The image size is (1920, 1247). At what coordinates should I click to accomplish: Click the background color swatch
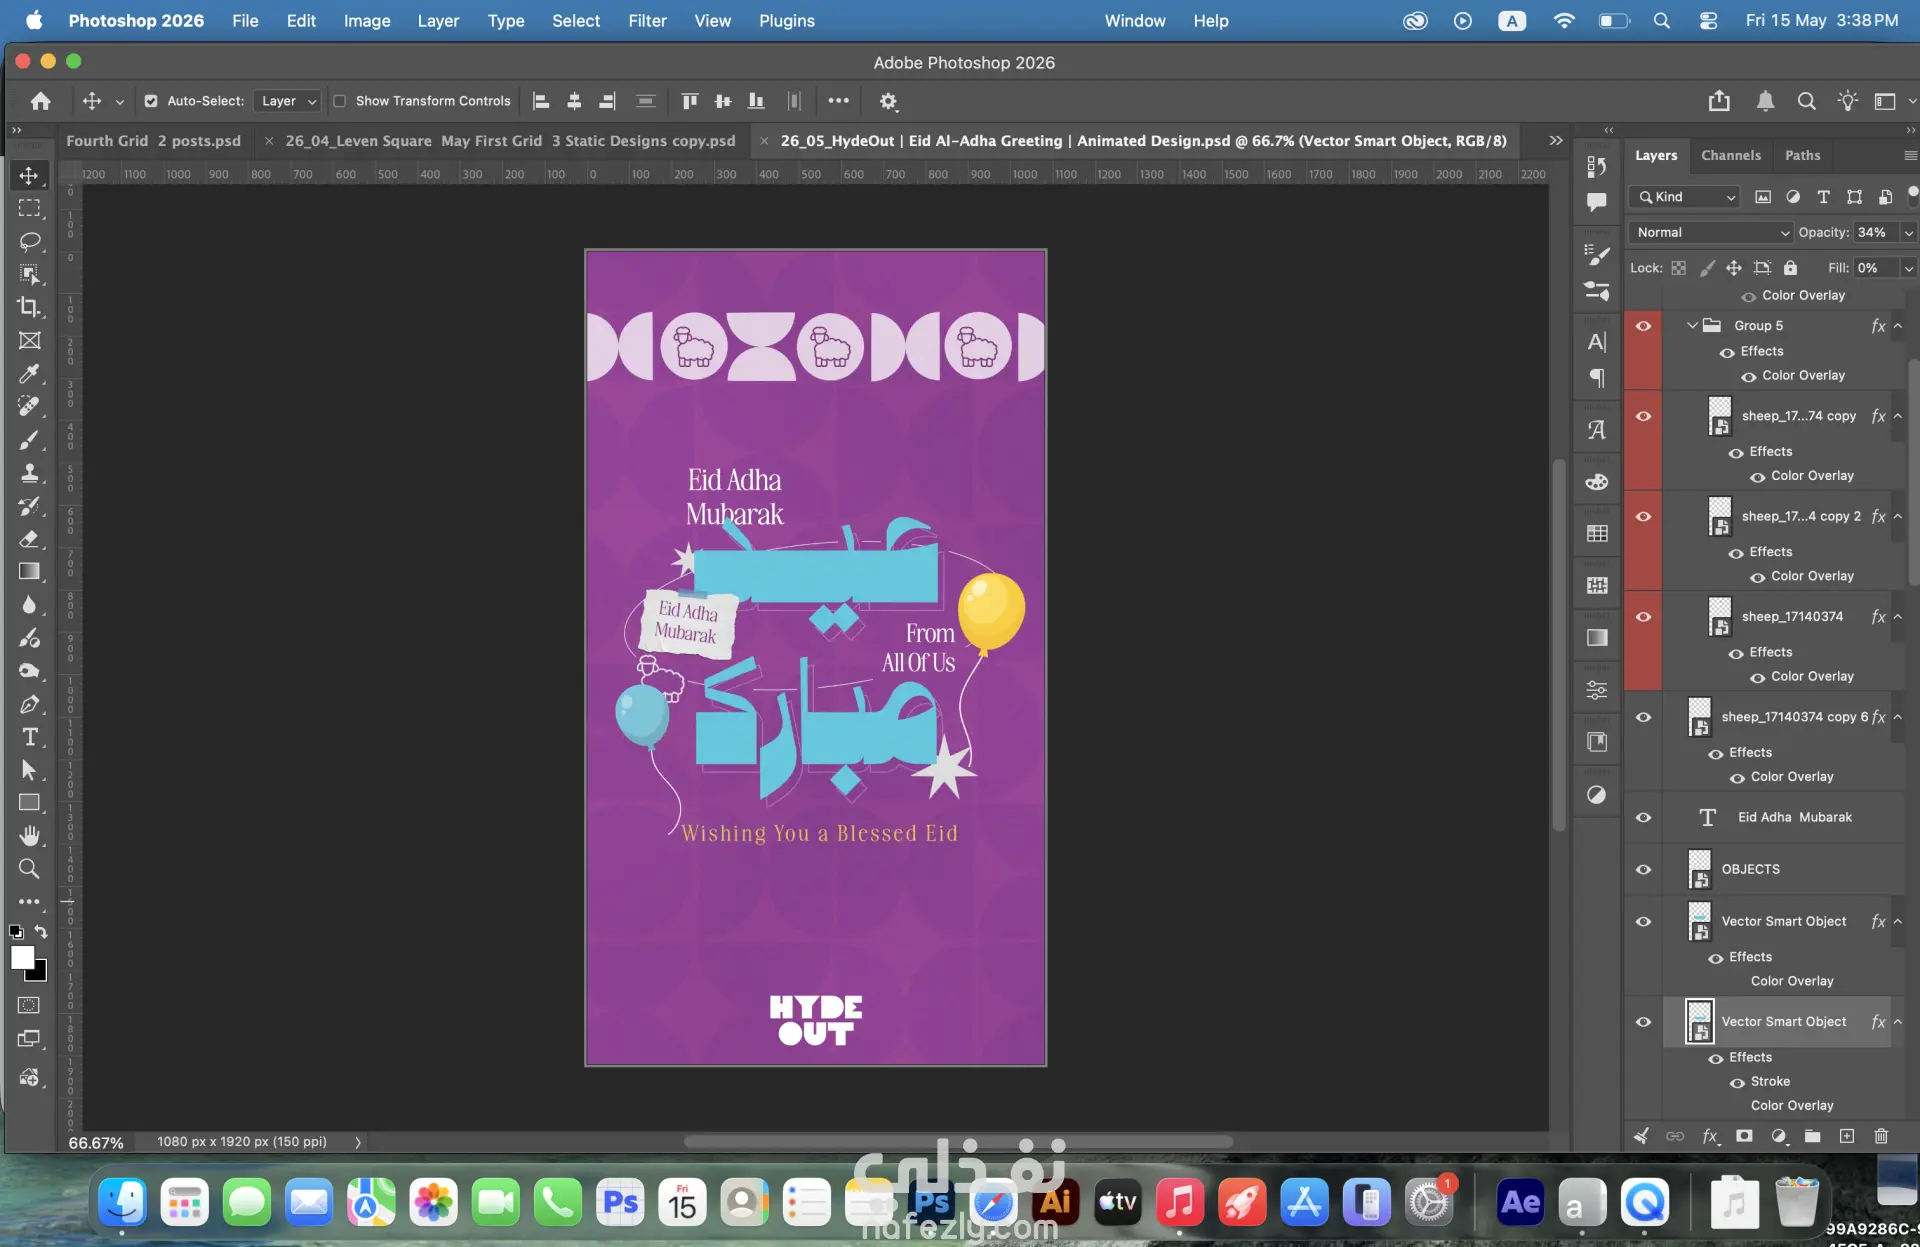(39, 972)
